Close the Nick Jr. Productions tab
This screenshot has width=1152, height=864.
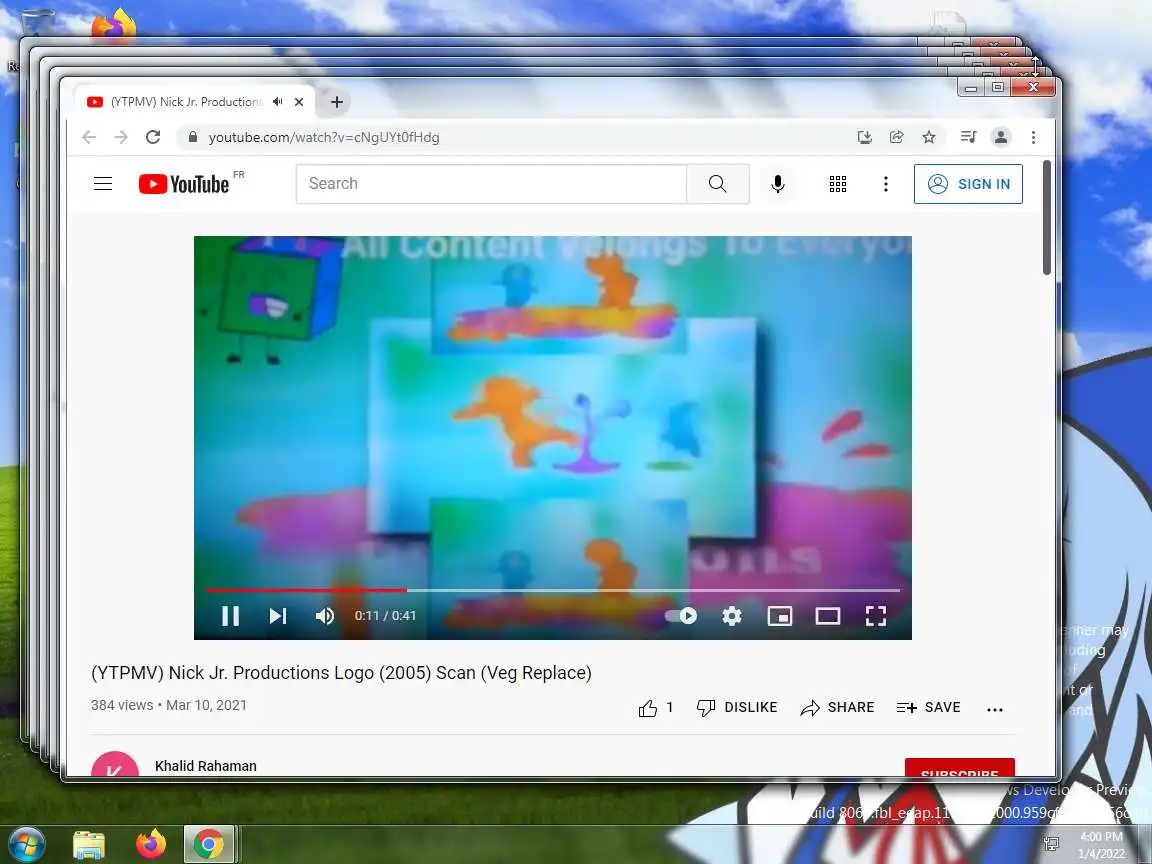[x=299, y=102]
